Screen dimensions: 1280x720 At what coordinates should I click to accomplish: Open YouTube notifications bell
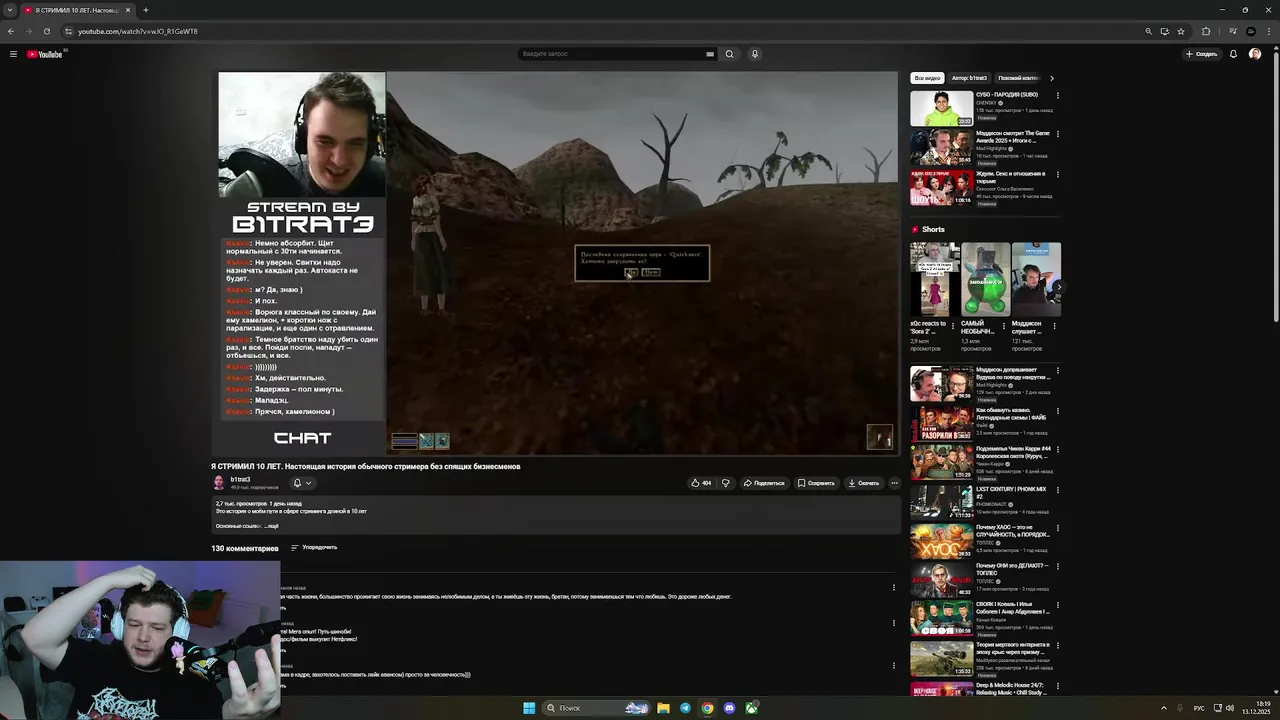(1233, 54)
